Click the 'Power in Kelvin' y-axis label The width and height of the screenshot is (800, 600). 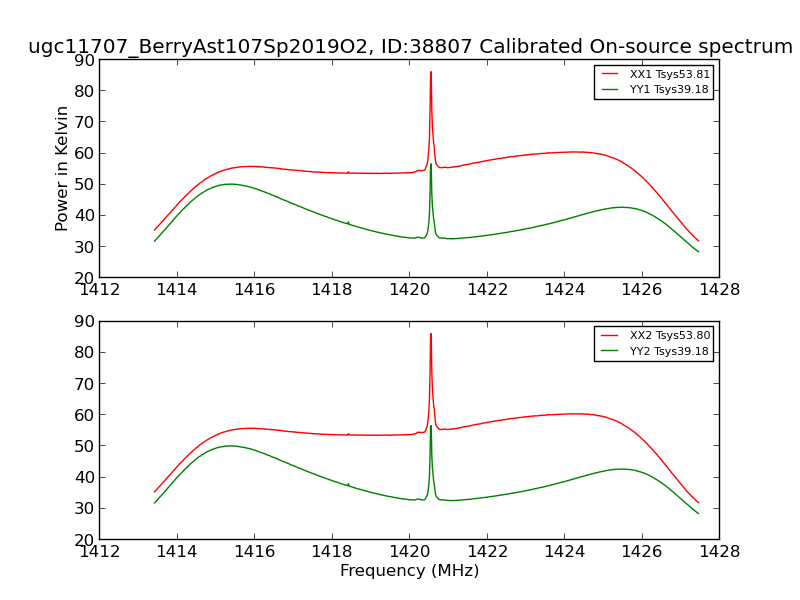61,169
